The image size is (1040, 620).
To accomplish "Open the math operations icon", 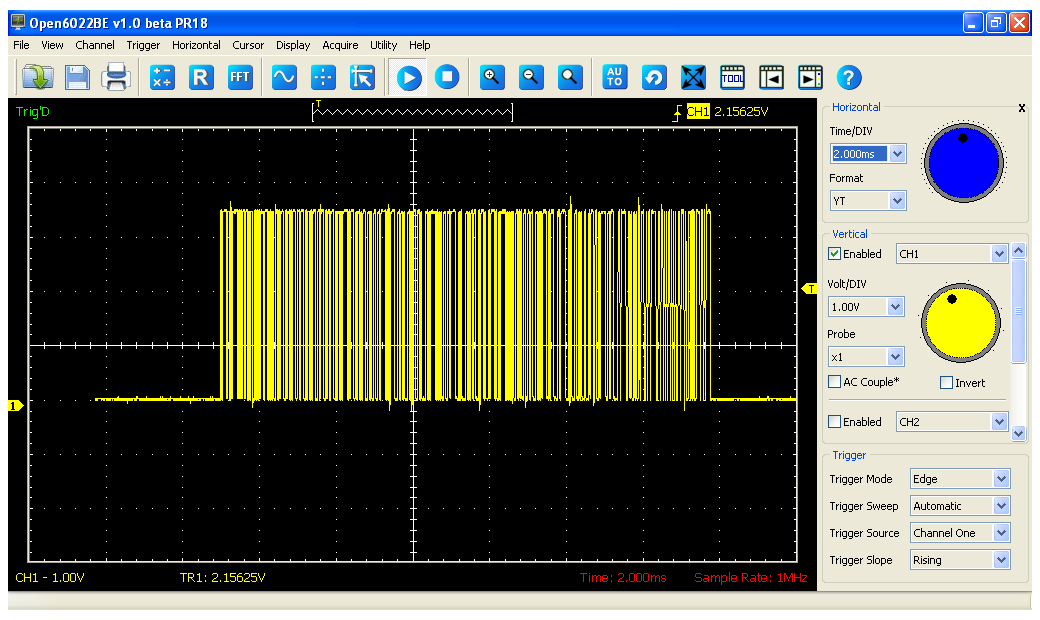I will (x=162, y=78).
